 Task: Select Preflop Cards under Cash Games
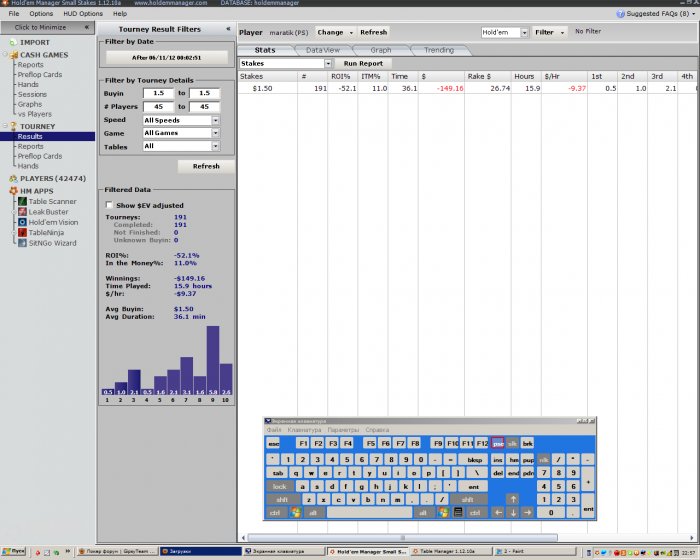pos(40,75)
